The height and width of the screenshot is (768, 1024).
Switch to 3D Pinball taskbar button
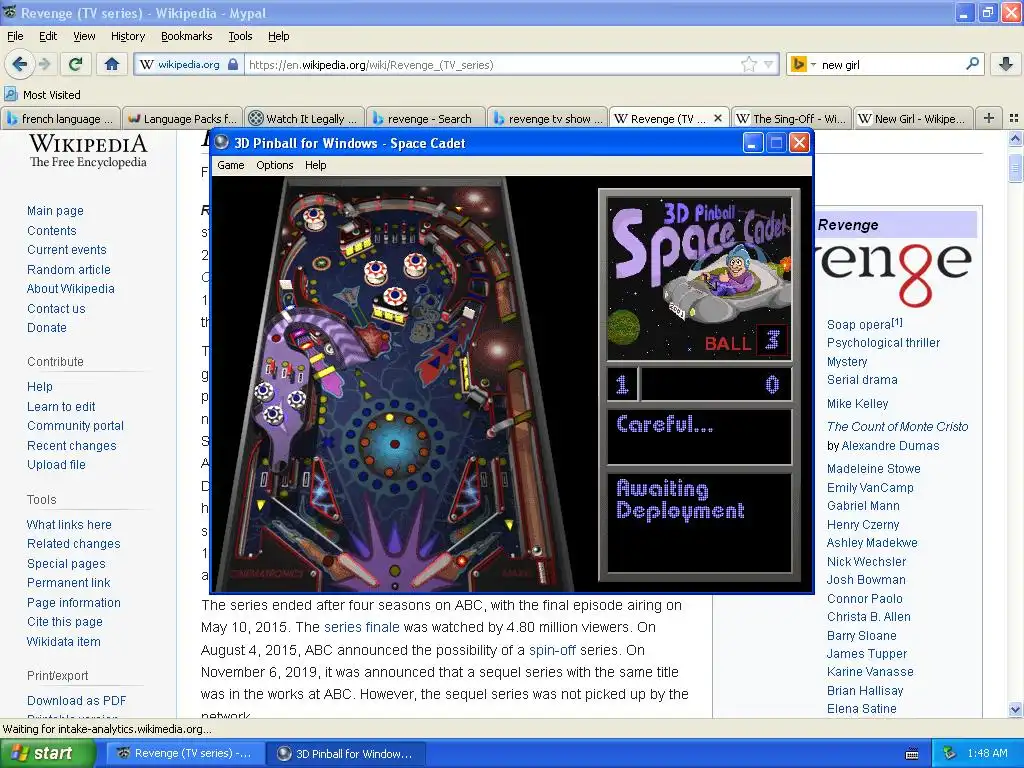pyautogui.click(x=346, y=754)
